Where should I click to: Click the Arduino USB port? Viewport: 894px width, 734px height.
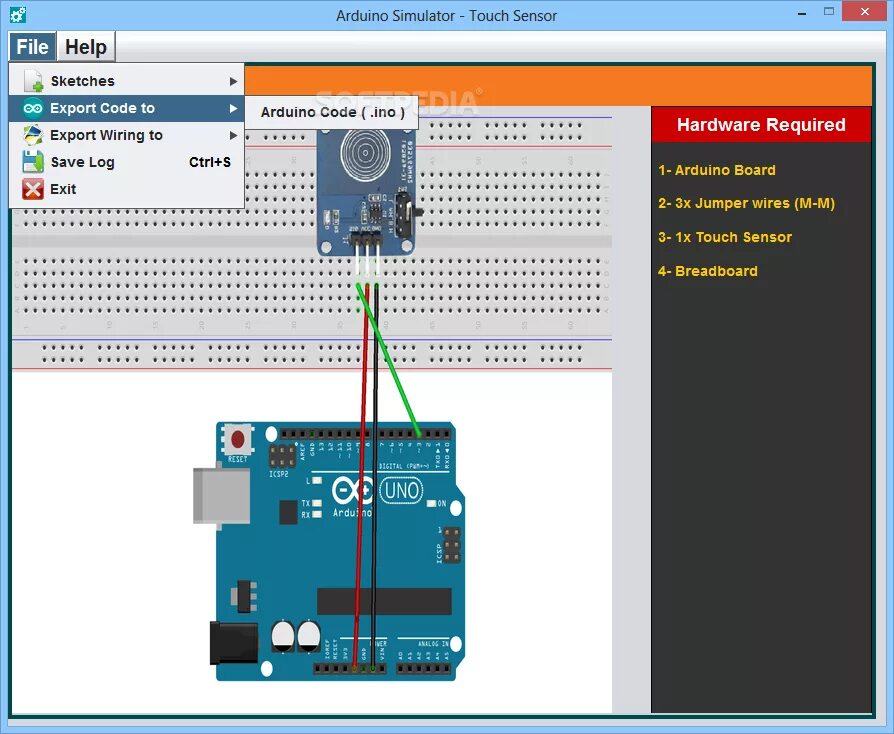221,496
